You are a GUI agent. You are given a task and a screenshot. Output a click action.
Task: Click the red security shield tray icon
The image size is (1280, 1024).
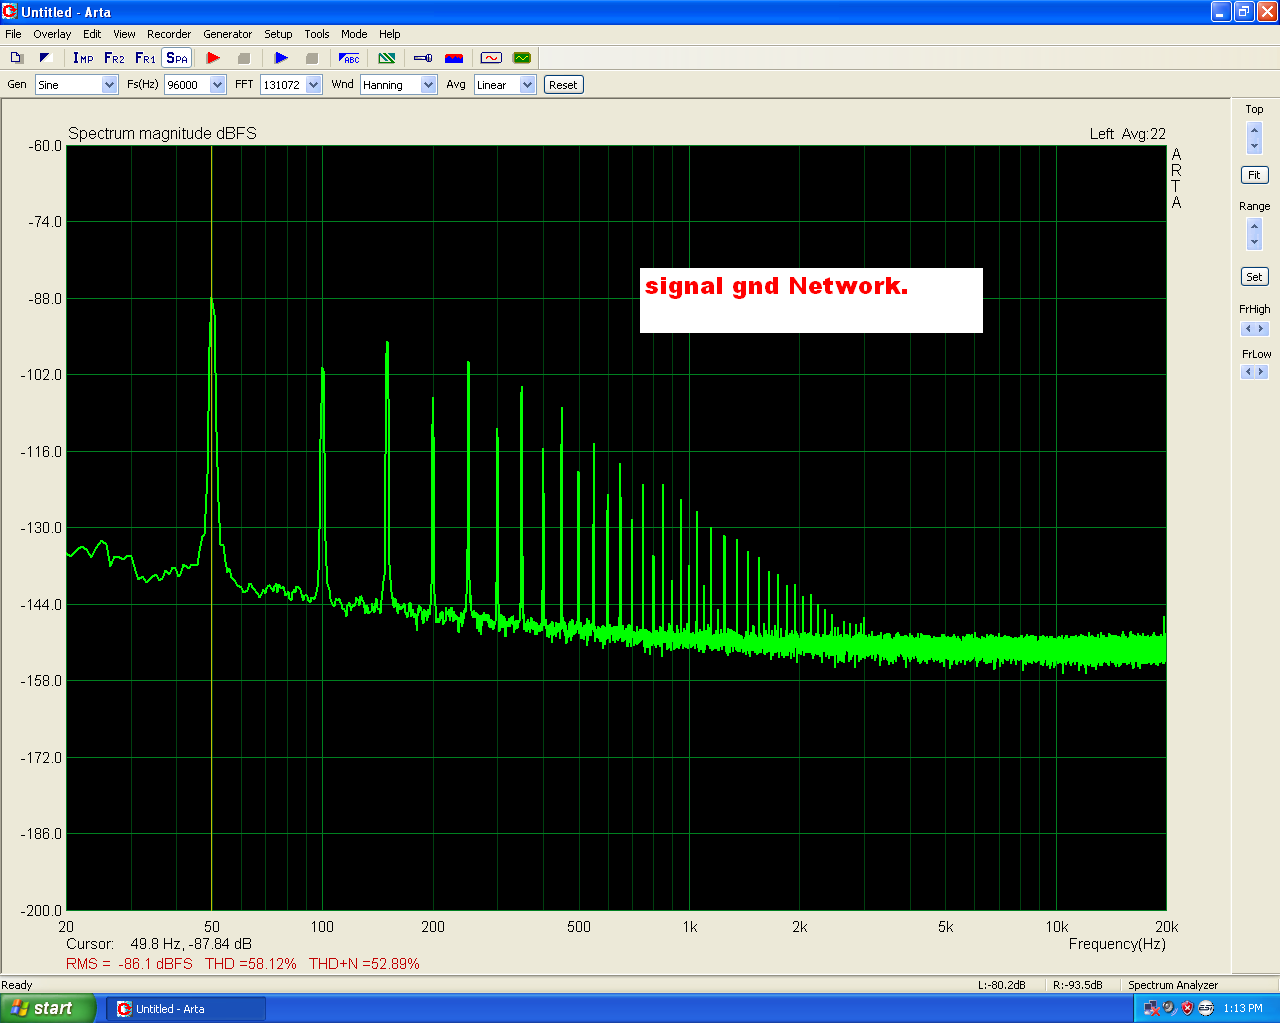[1187, 1009]
